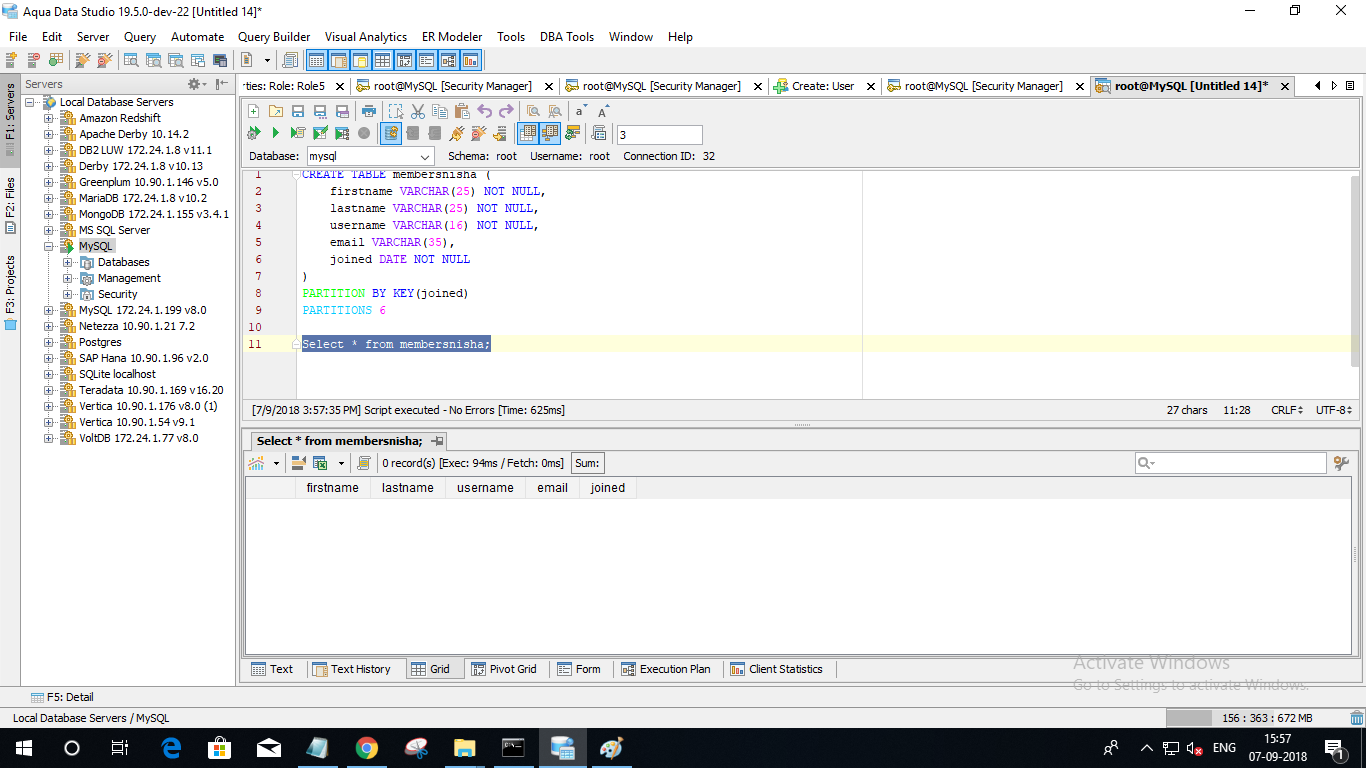
Task: Open the F3: Projects side panel
Action: pyautogui.click(x=10, y=292)
